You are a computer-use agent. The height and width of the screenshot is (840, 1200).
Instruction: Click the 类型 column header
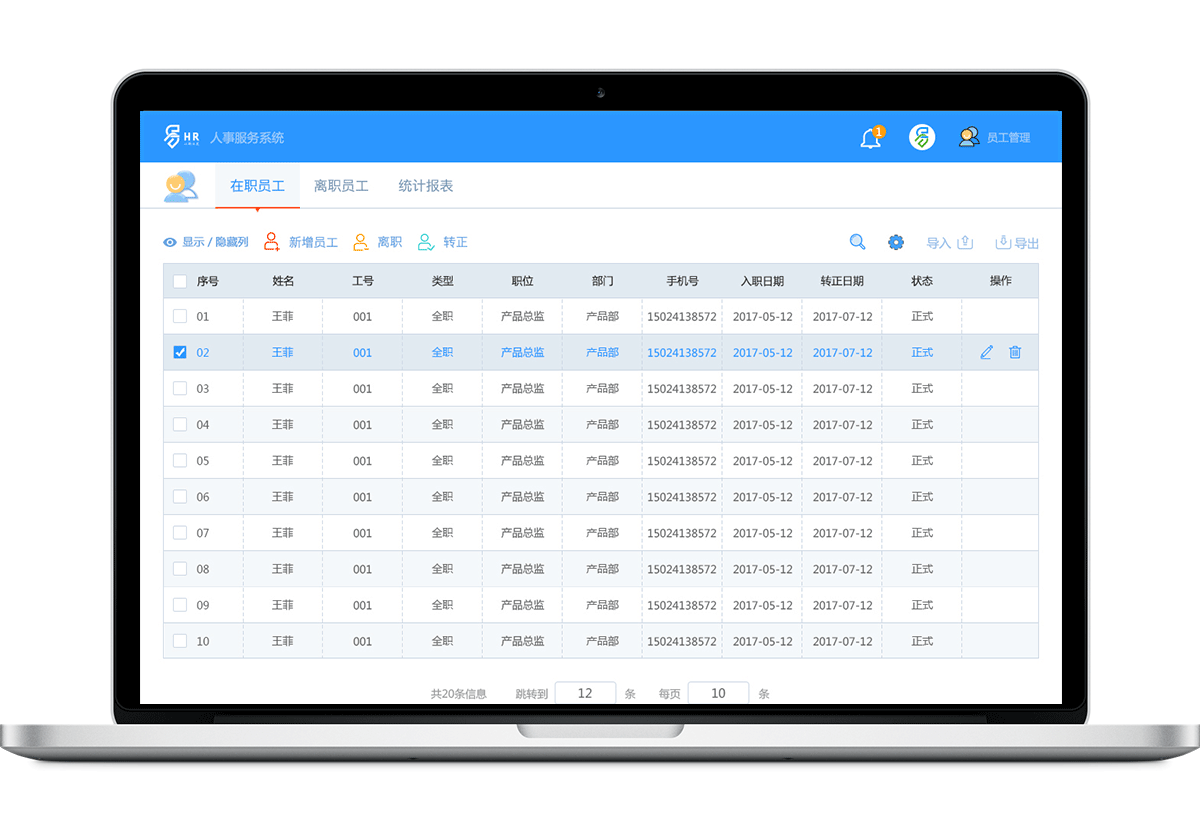(x=442, y=281)
